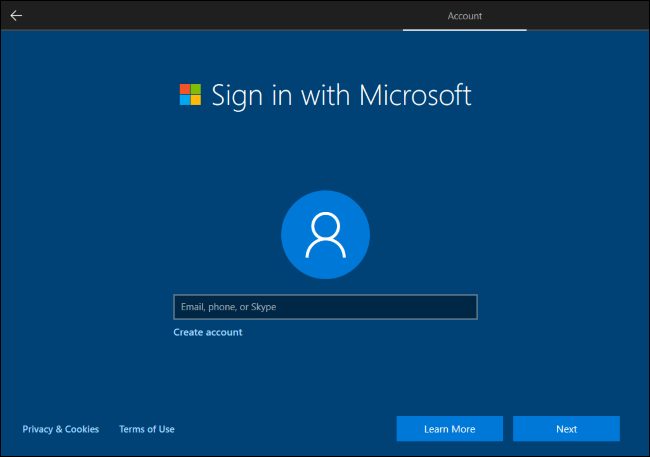Click the "Sign in with Microsoft" heading
Screen dimensions: 650x457
click(340, 95)
